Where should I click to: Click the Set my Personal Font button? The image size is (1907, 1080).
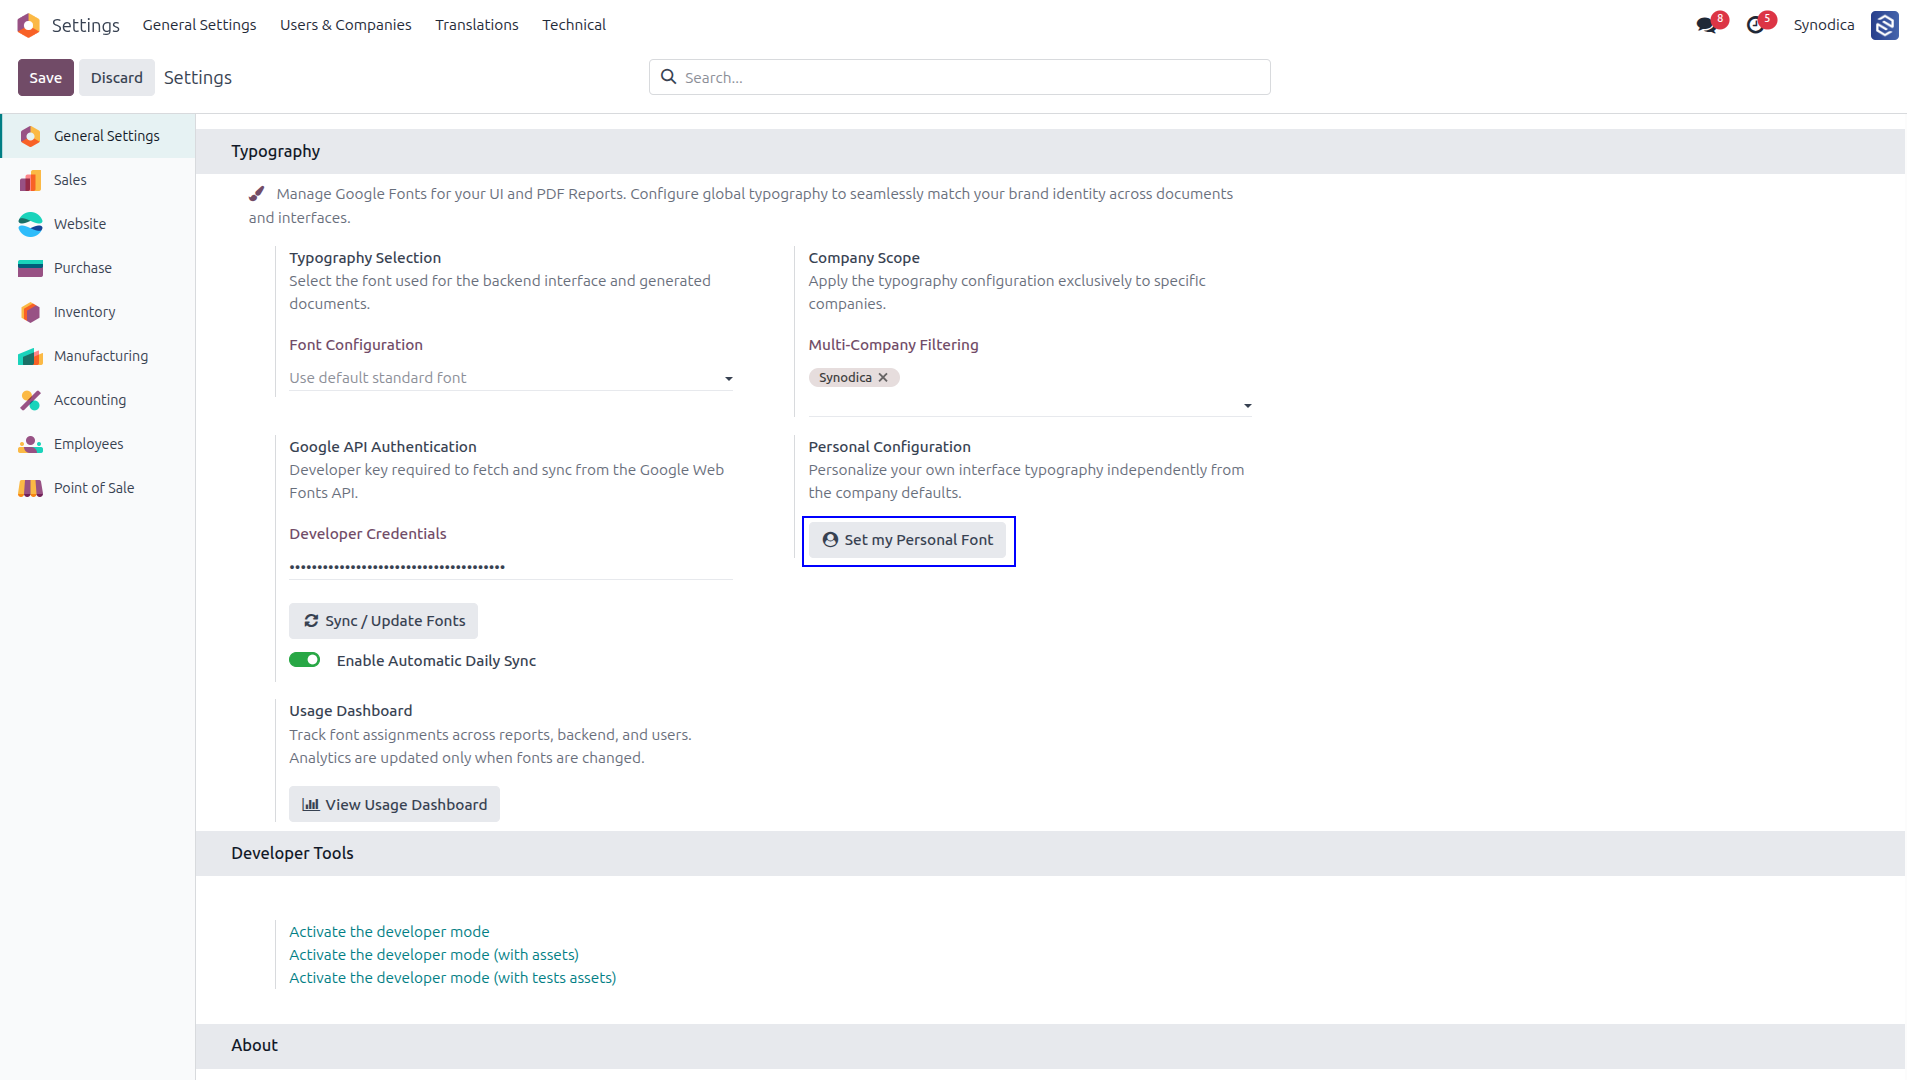(908, 540)
